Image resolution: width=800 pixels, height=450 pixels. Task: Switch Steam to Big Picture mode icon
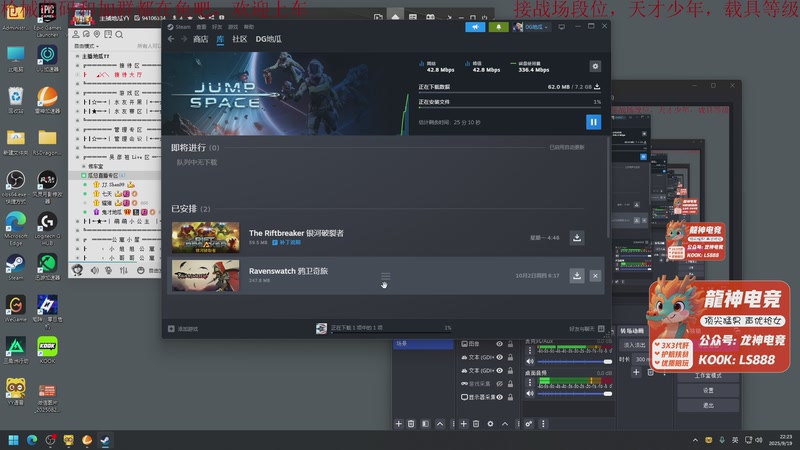(x=561, y=27)
